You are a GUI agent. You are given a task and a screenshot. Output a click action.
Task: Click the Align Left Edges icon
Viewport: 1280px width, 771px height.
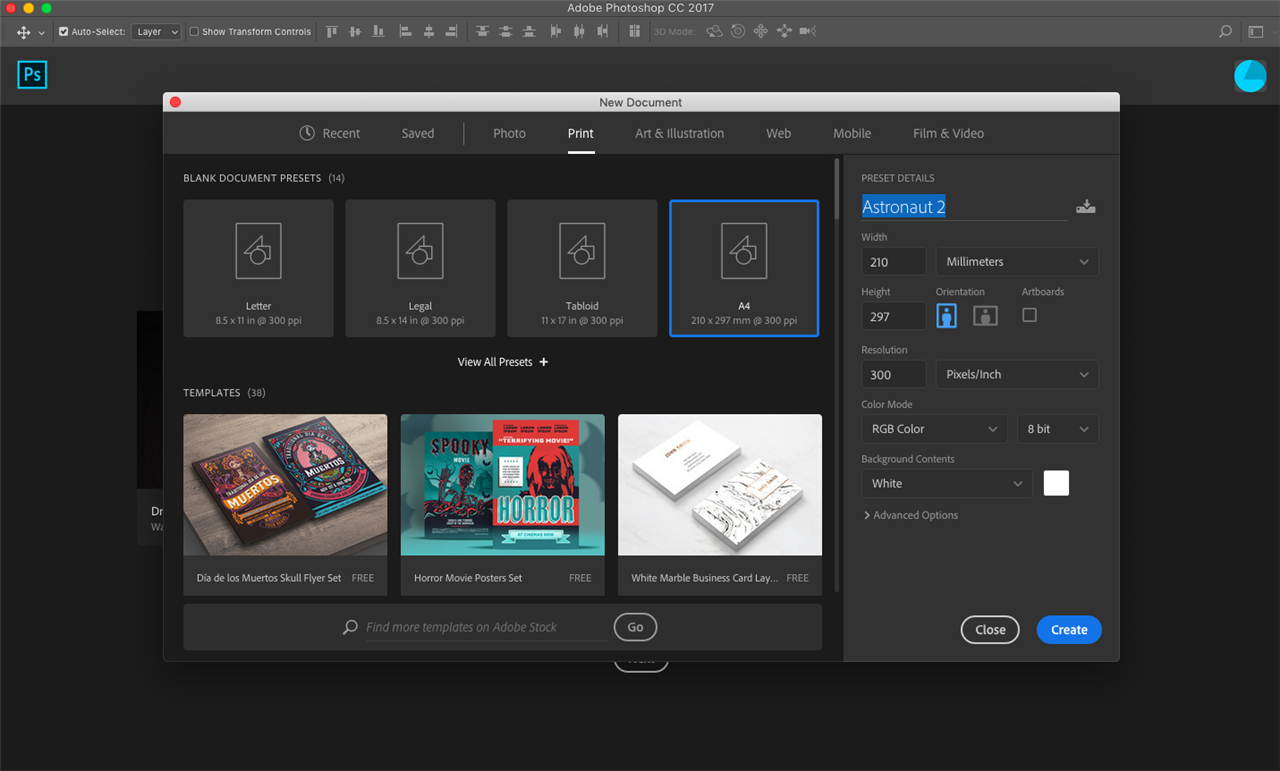[x=405, y=32]
